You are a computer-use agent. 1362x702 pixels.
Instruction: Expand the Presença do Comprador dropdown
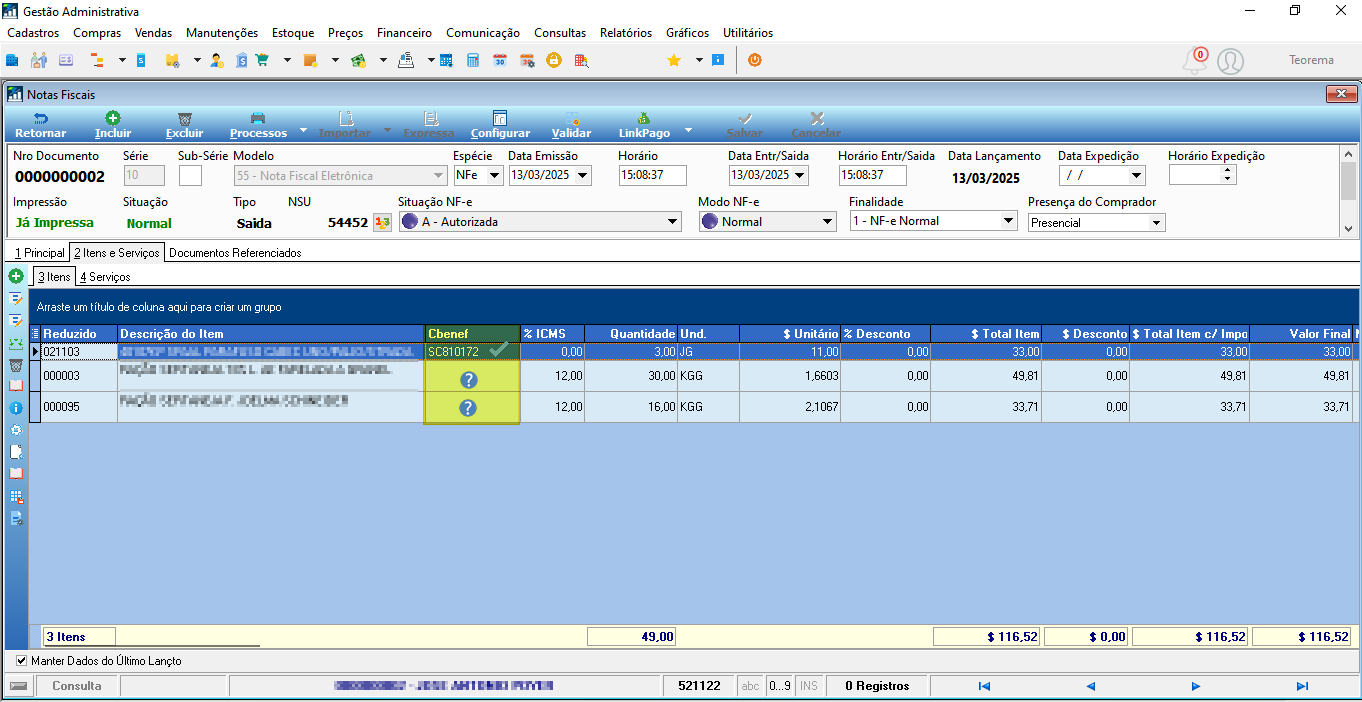tap(1157, 223)
